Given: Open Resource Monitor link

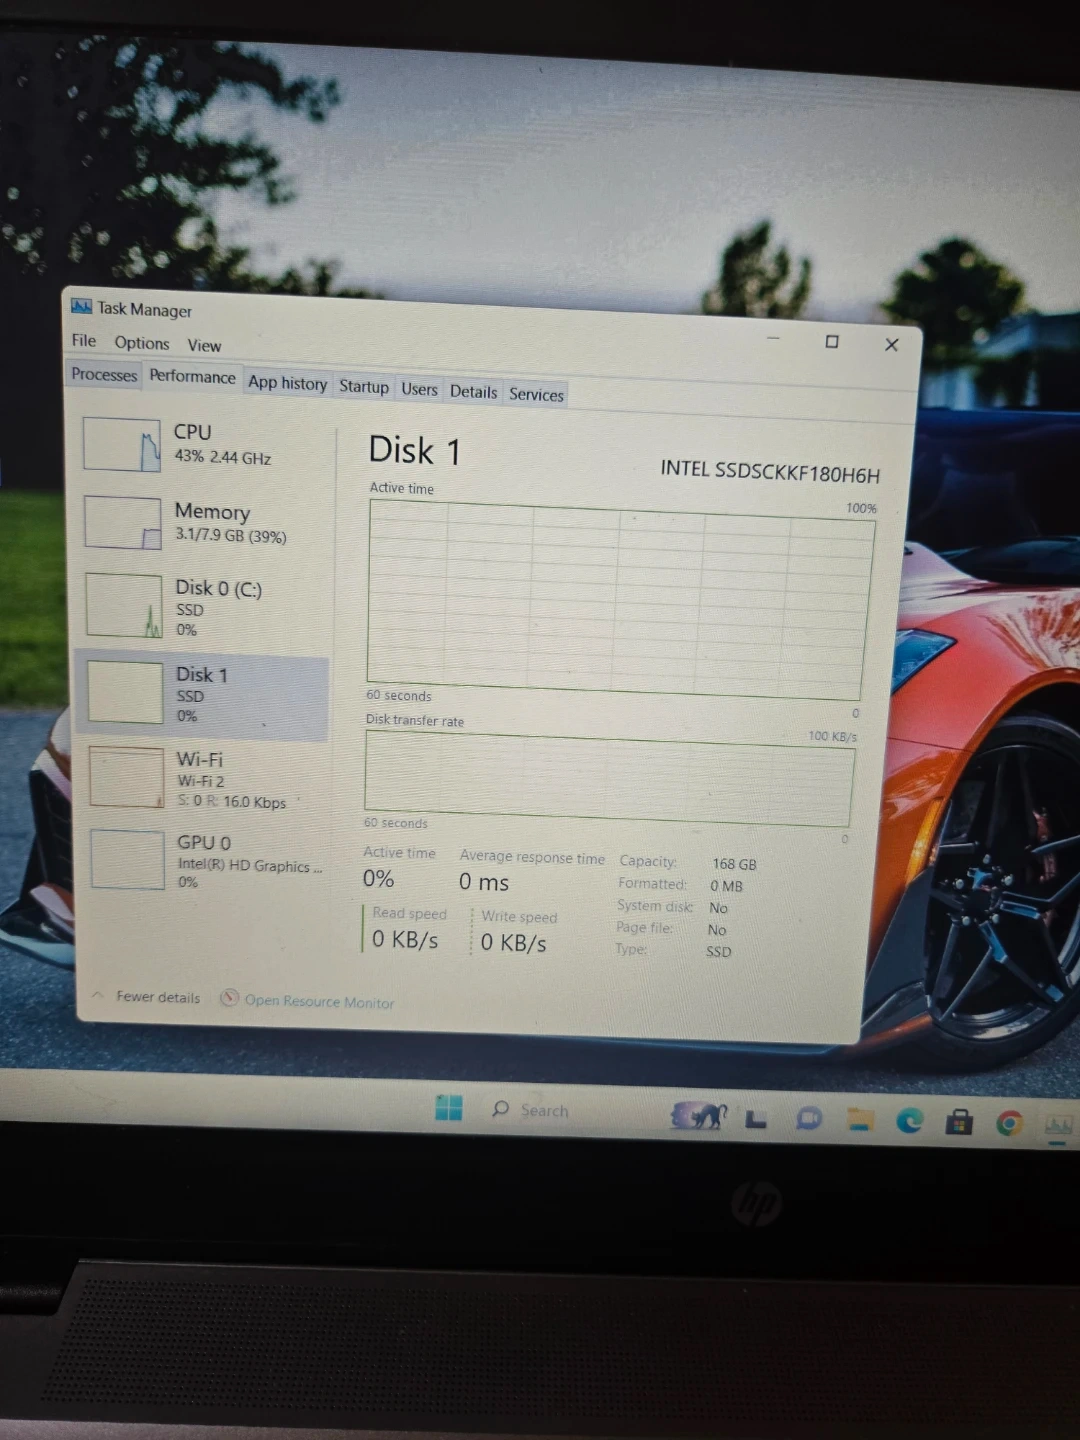Looking at the screenshot, I should coord(318,1001).
